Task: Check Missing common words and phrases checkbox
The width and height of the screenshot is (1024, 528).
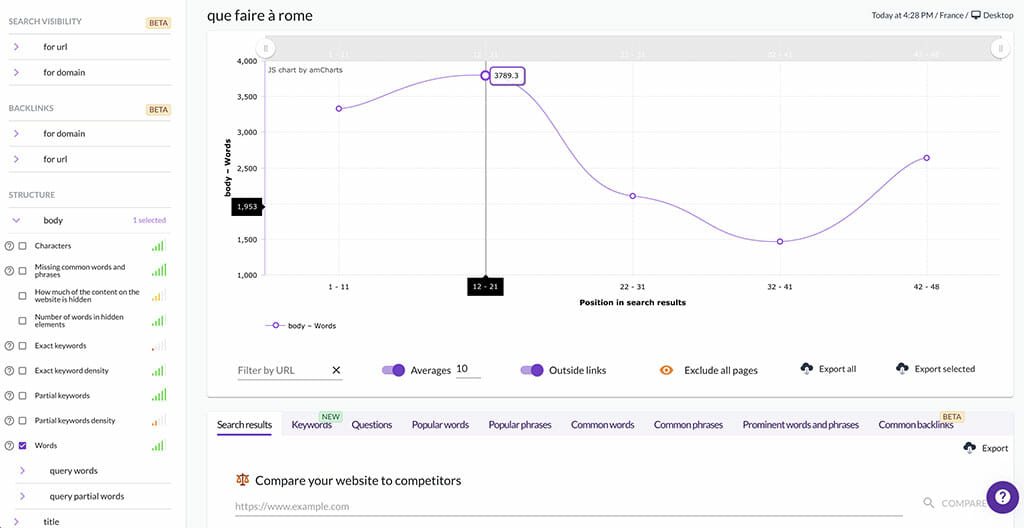Action: (x=22, y=271)
